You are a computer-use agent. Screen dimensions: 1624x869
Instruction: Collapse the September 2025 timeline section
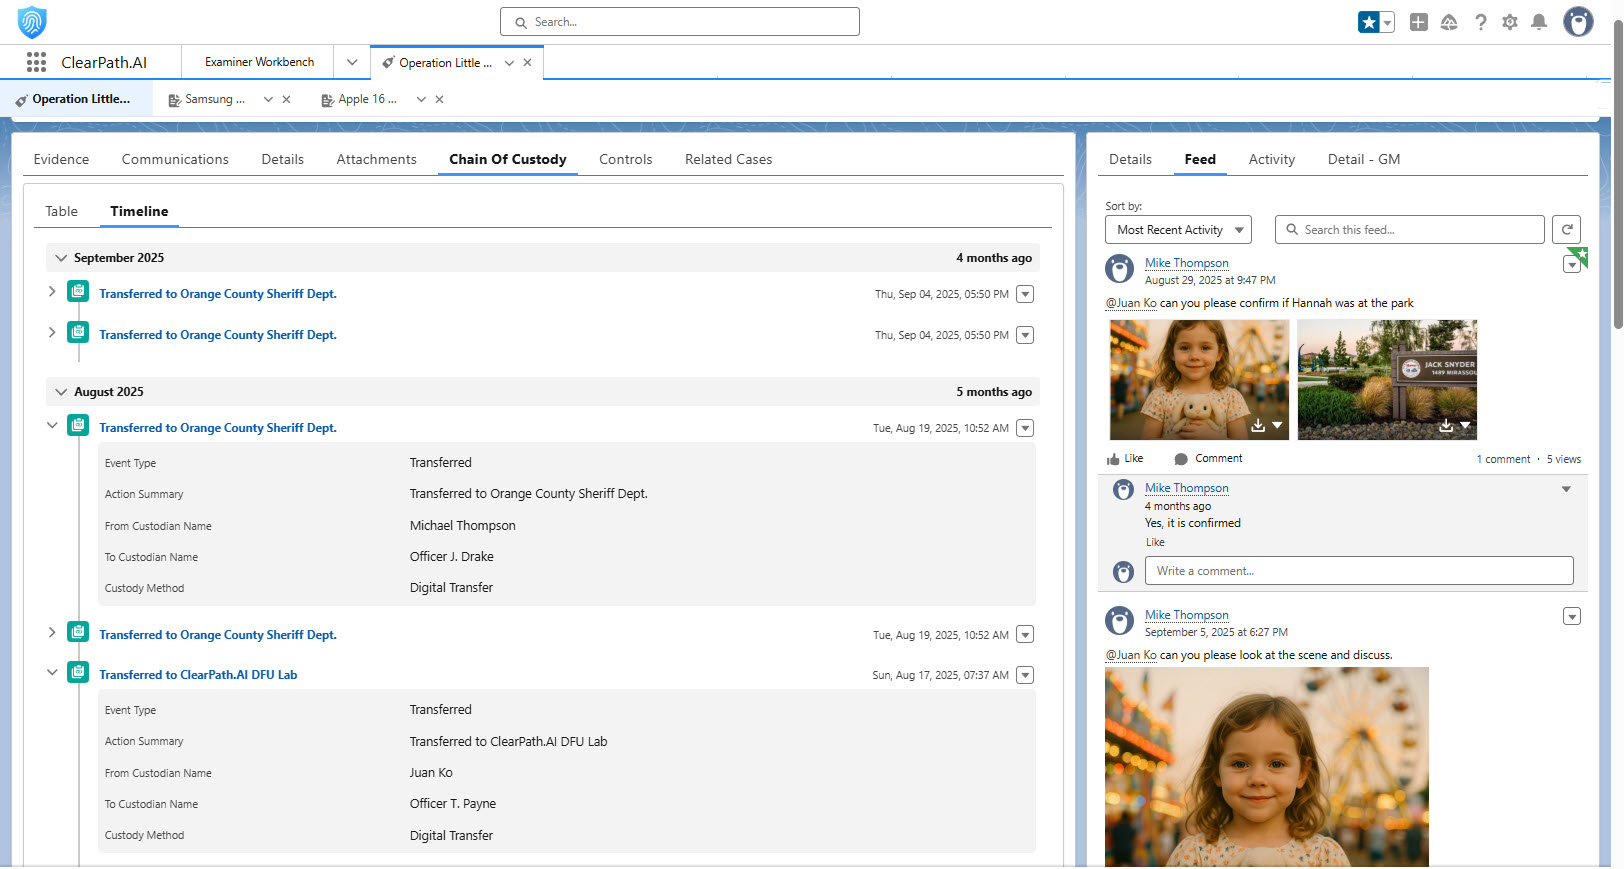(x=61, y=258)
